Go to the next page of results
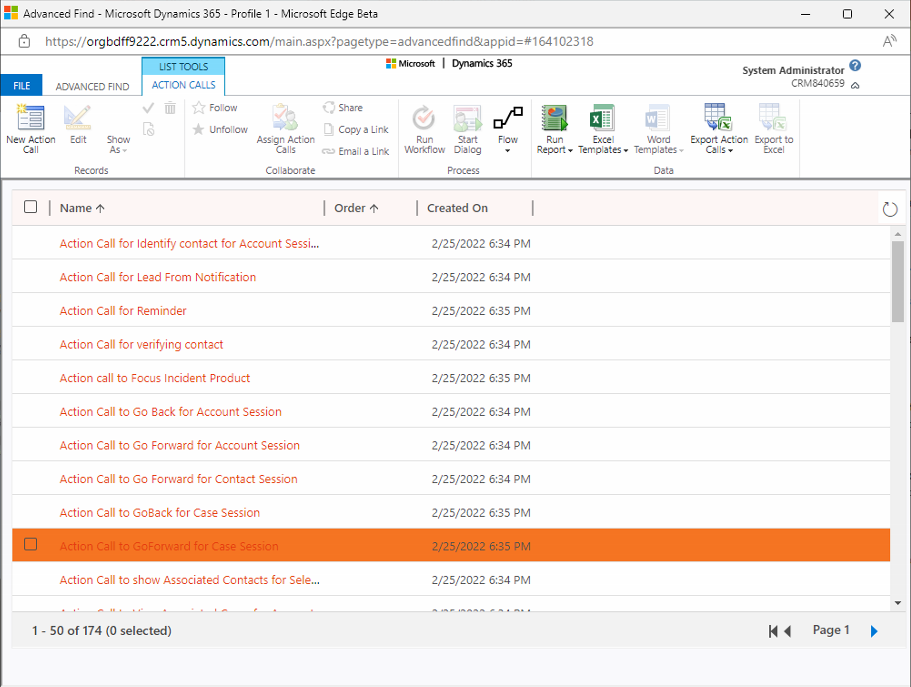Image resolution: width=911 pixels, height=687 pixels. (874, 631)
